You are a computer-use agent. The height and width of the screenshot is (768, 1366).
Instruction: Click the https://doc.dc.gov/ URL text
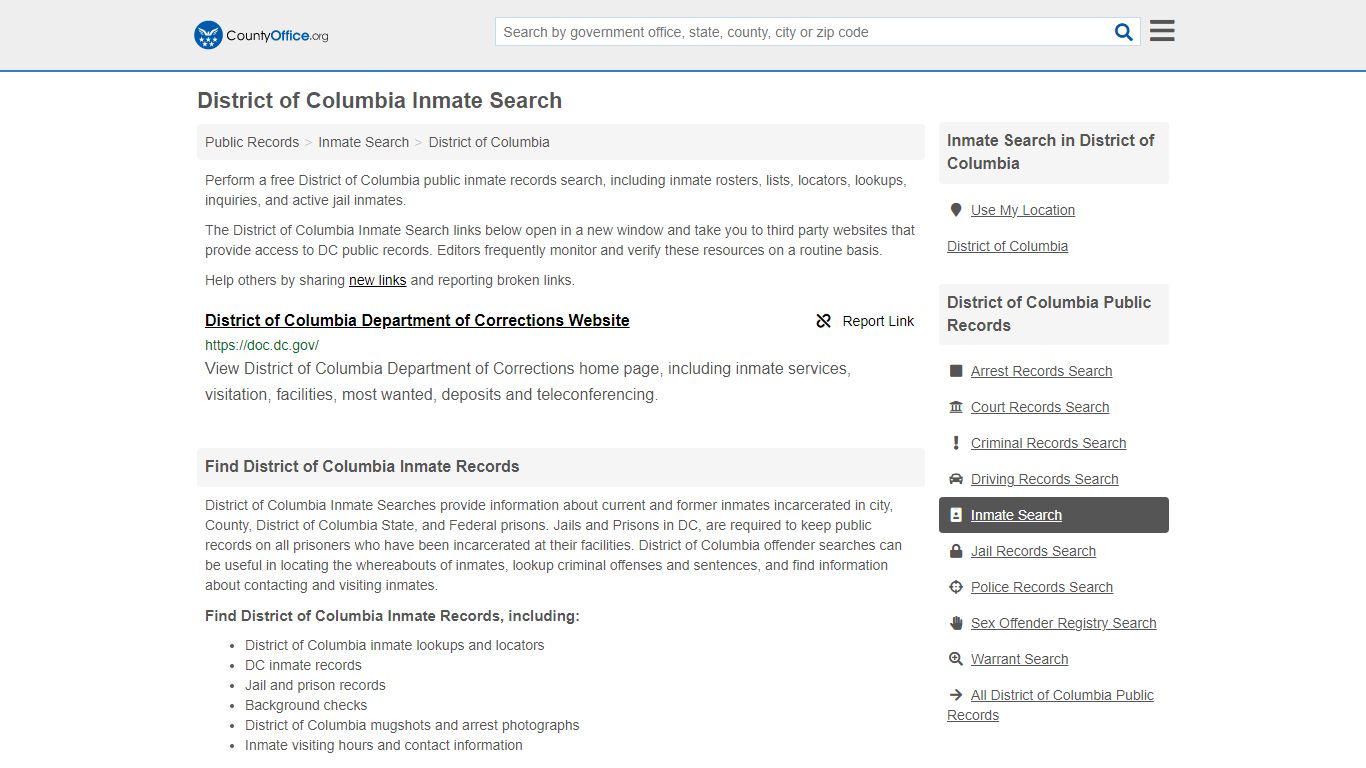[262, 345]
